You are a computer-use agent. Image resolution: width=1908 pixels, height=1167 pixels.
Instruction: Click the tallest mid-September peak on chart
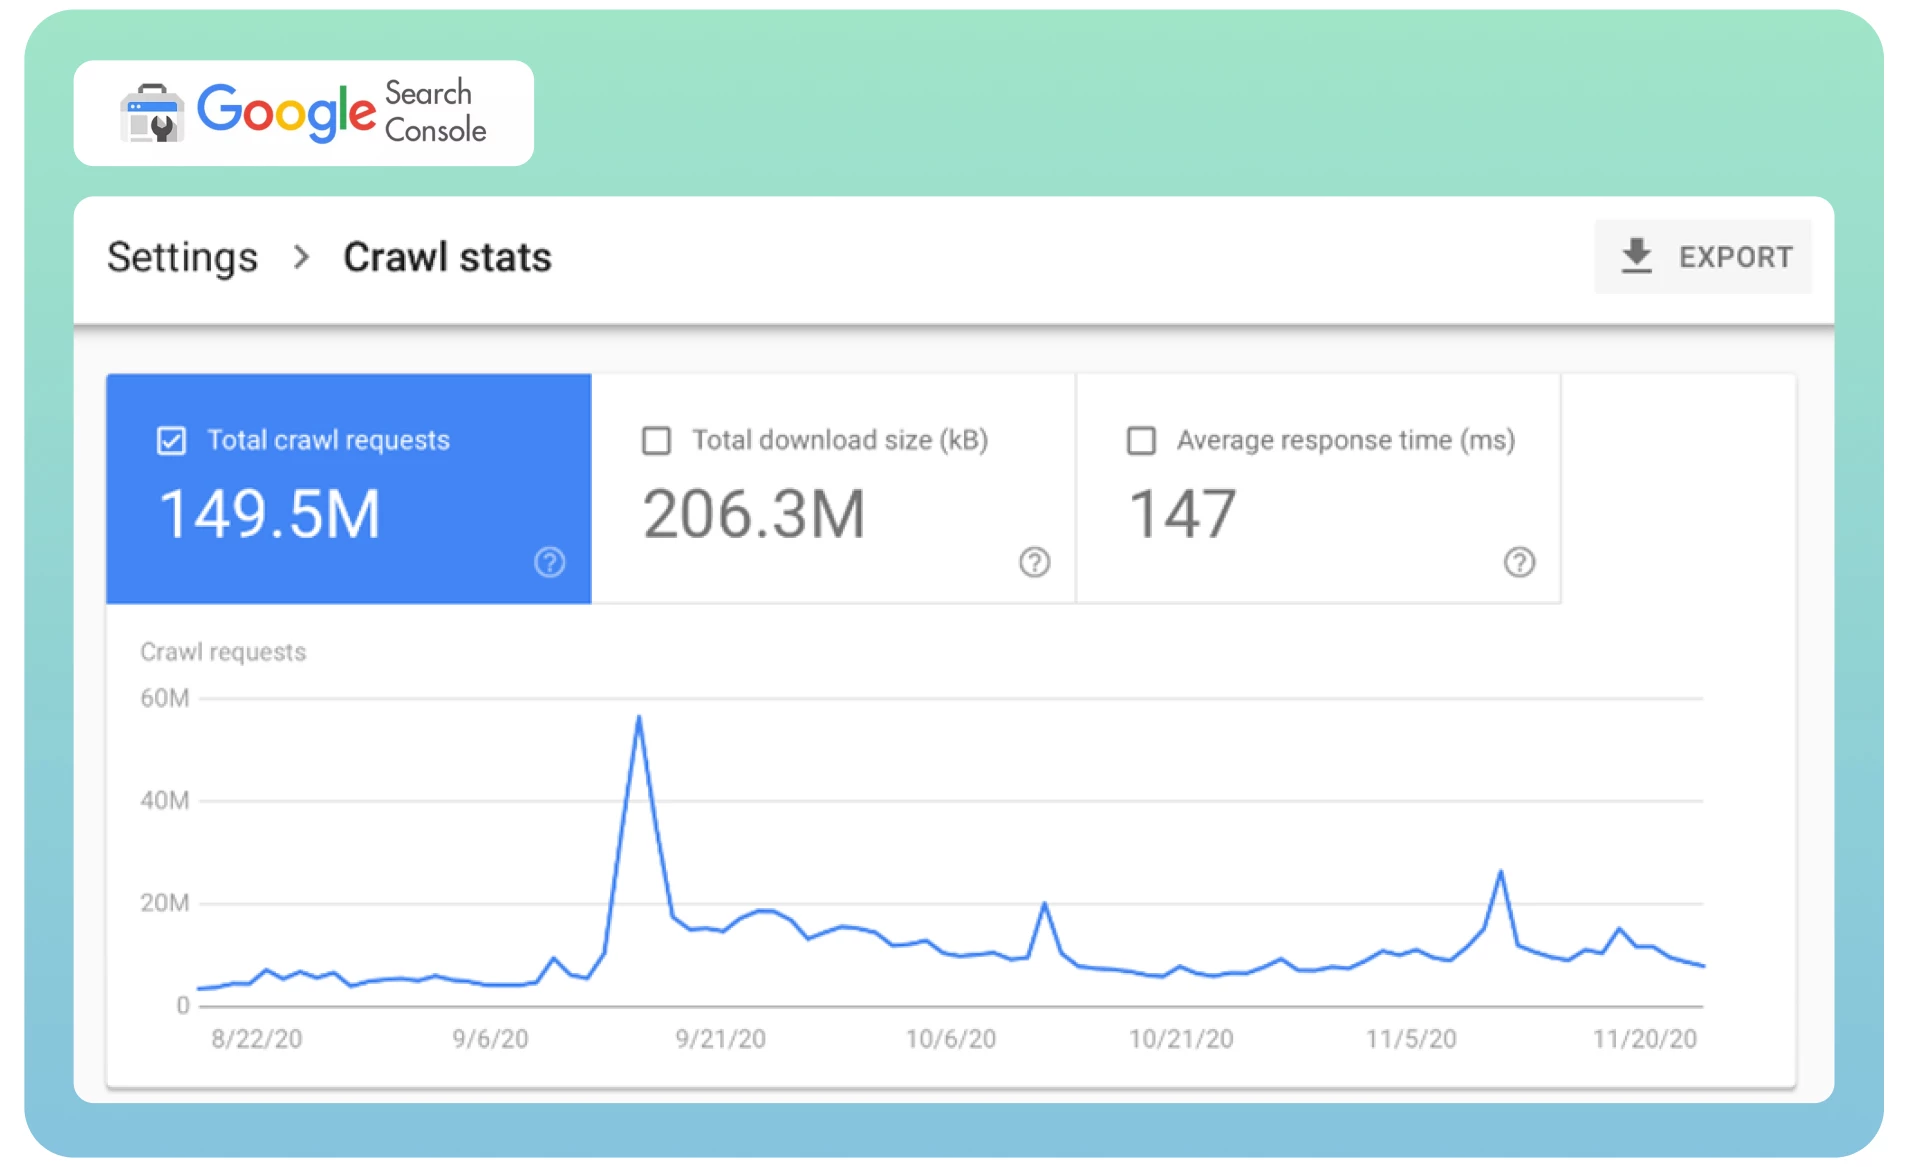tap(639, 718)
